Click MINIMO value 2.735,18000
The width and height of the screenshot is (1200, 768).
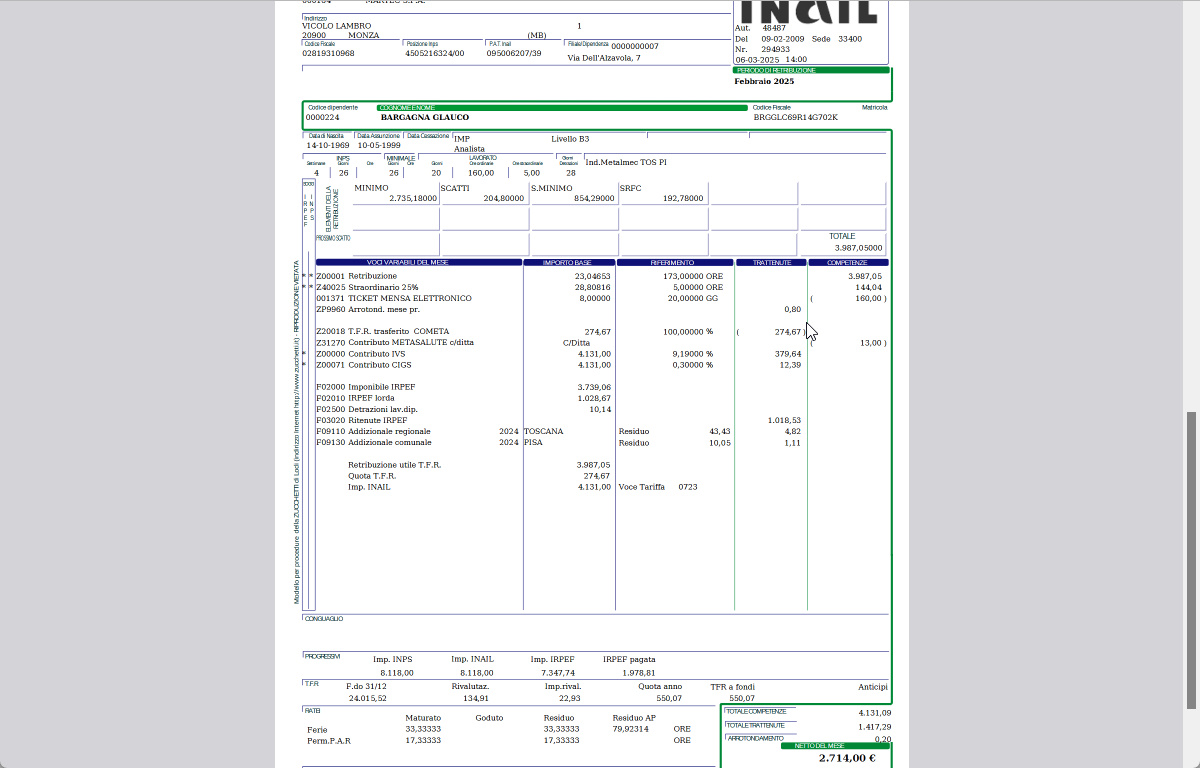413,198
